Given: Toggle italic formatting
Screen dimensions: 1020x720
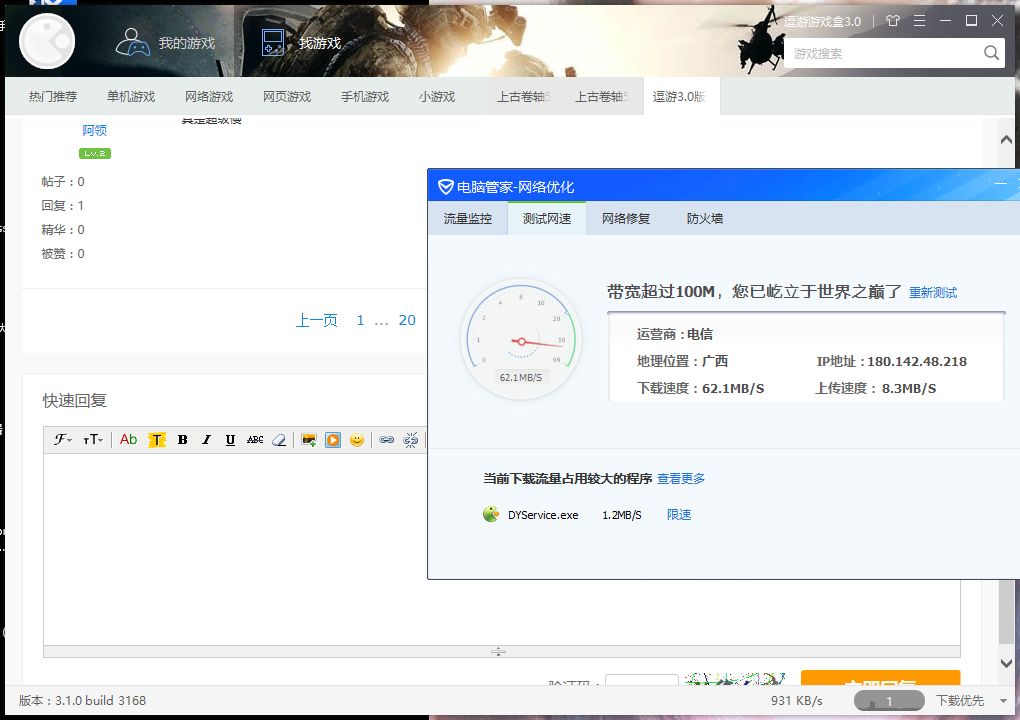Looking at the screenshot, I should click(206, 440).
